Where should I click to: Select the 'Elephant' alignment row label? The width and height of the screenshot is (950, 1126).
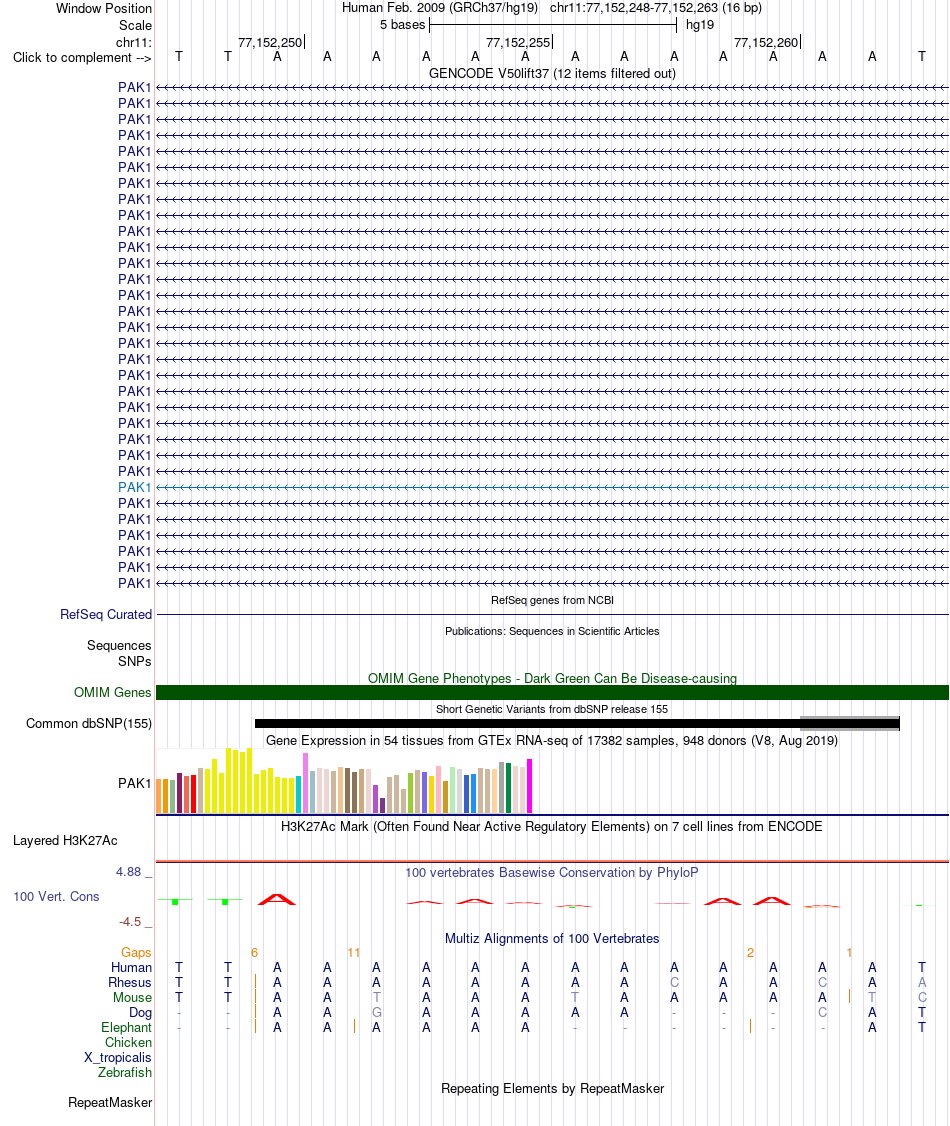pyautogui.click(x=126, y=1028)
